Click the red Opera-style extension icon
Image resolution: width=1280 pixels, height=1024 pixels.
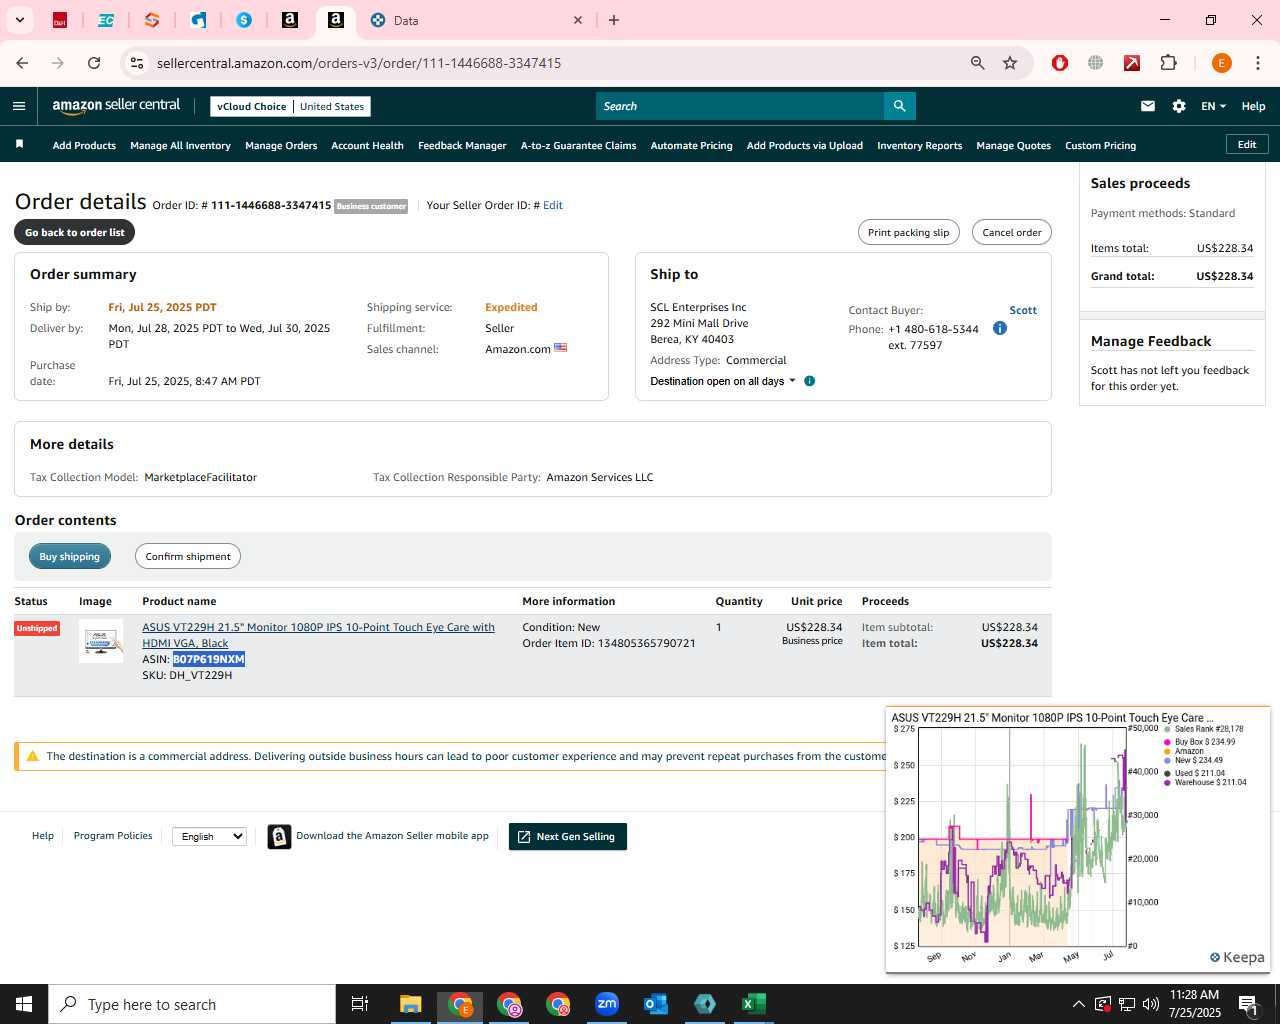click(x=1060, y=63)
